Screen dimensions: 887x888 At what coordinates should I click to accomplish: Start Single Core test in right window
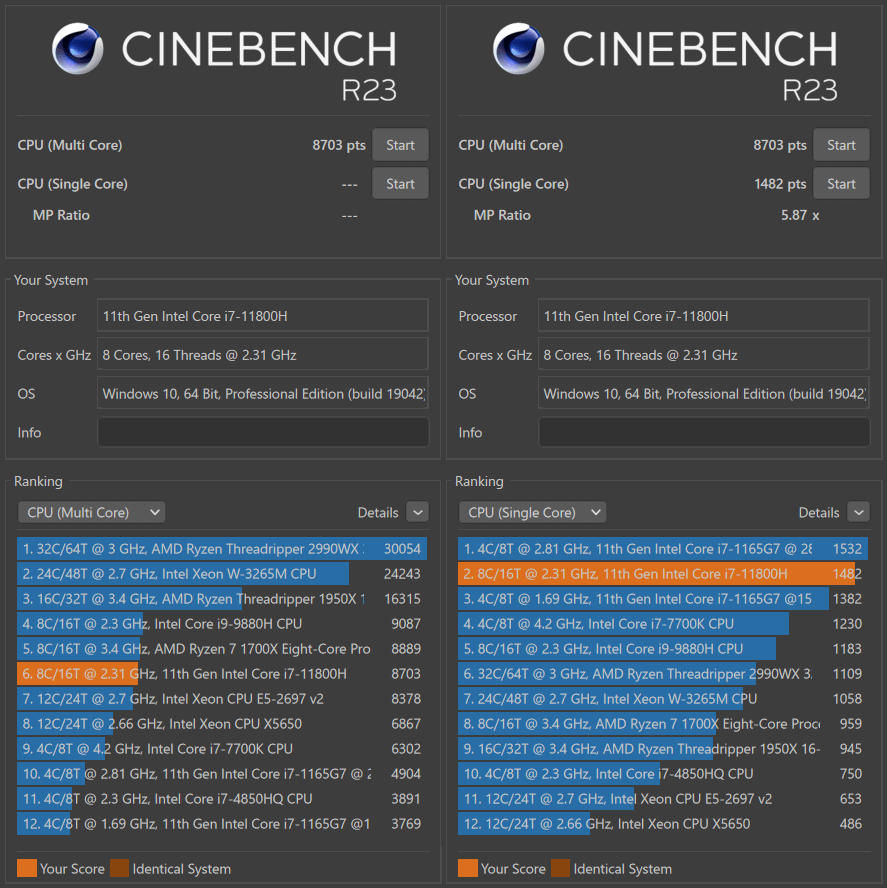tap(841, 183)
